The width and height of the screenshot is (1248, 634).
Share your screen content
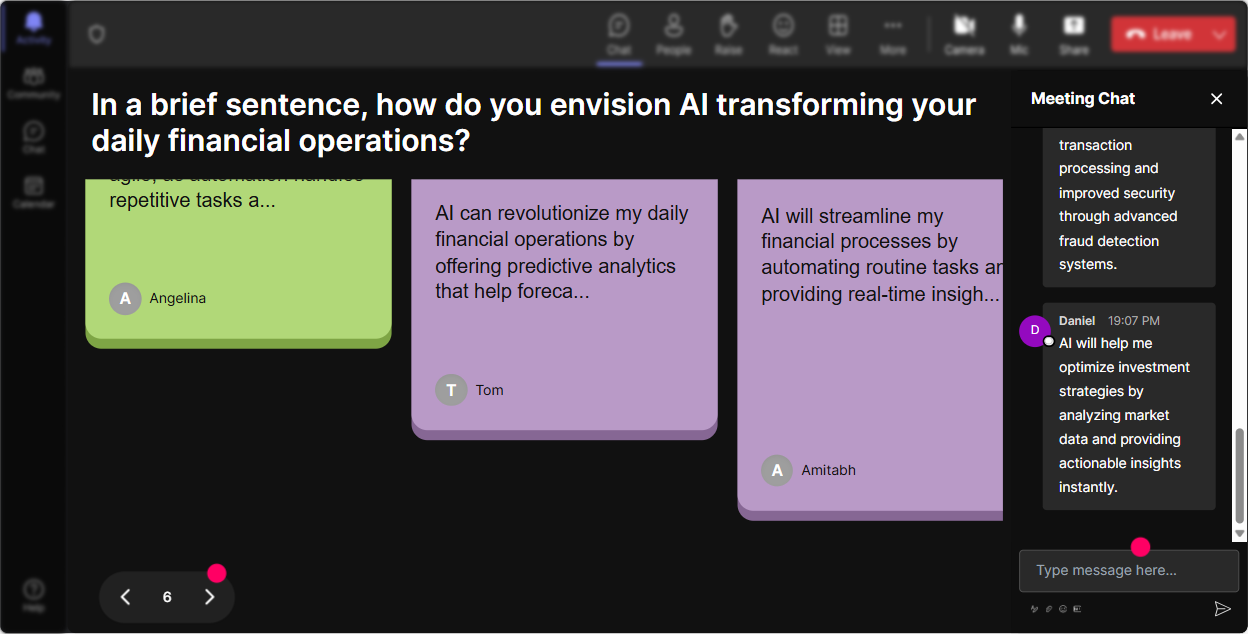pyautogui.click(x=1074, y=34)
